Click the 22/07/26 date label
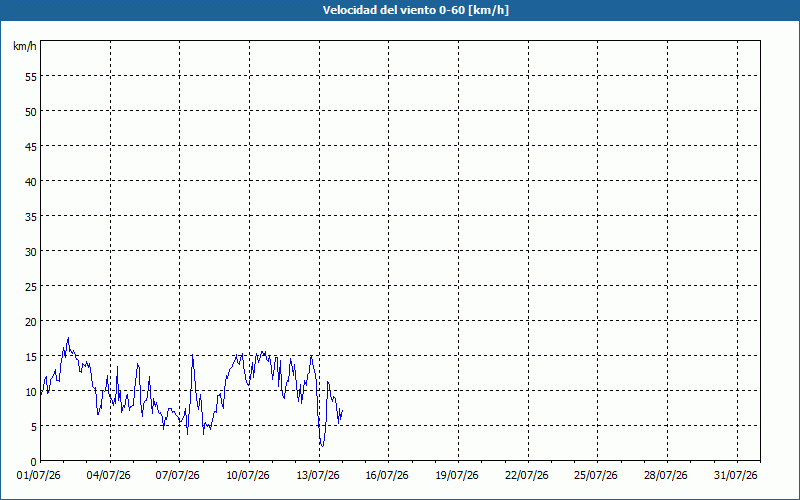Image resolution: width=800 pixels, height=500 pixels. (527, 475)
